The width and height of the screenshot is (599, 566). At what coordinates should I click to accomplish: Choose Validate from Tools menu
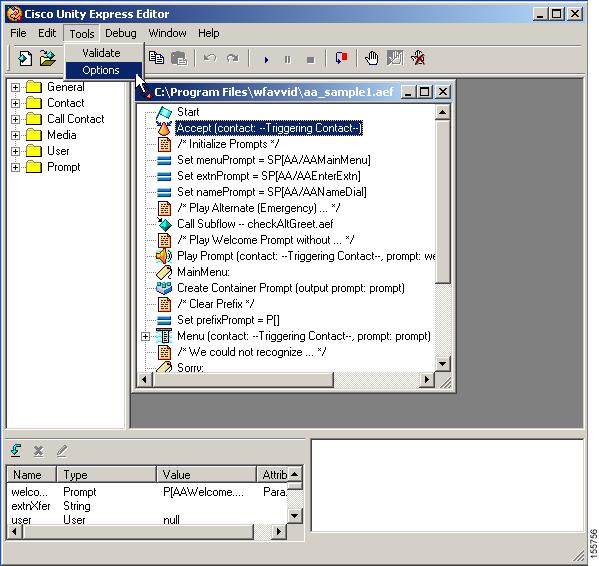[101, 53]
